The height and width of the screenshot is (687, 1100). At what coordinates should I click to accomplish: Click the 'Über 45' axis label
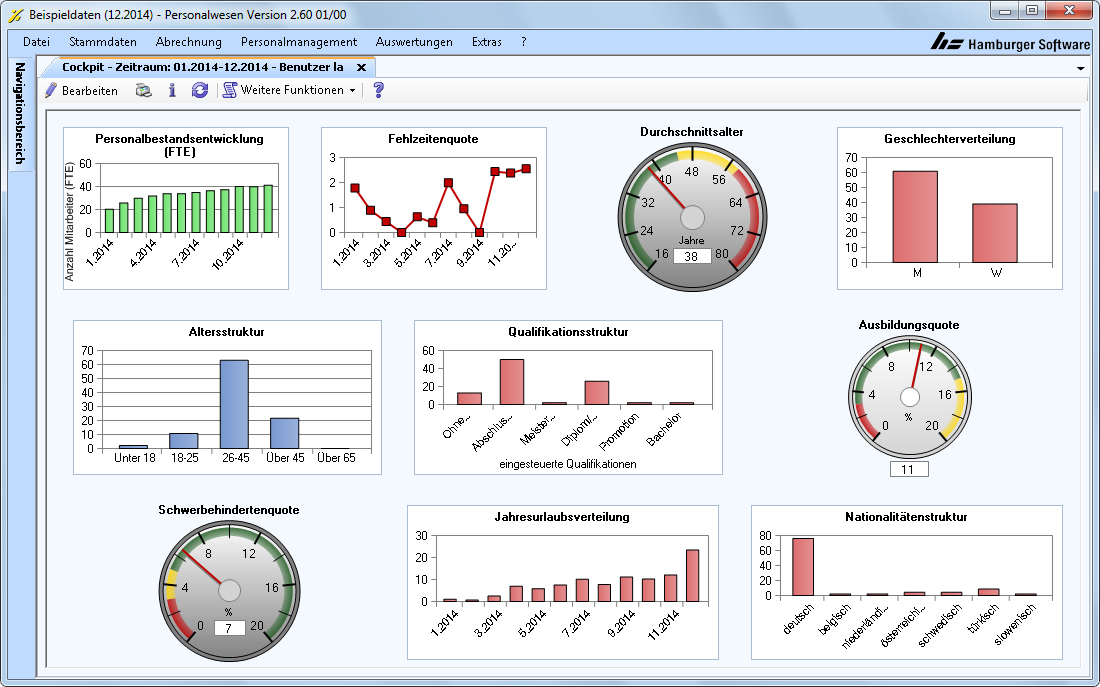(x=285, y=458)
